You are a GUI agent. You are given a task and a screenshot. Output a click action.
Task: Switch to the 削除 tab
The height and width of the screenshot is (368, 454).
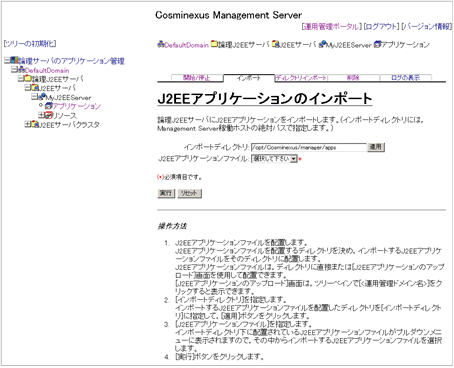pyautogui.click(x=353, y=78)
